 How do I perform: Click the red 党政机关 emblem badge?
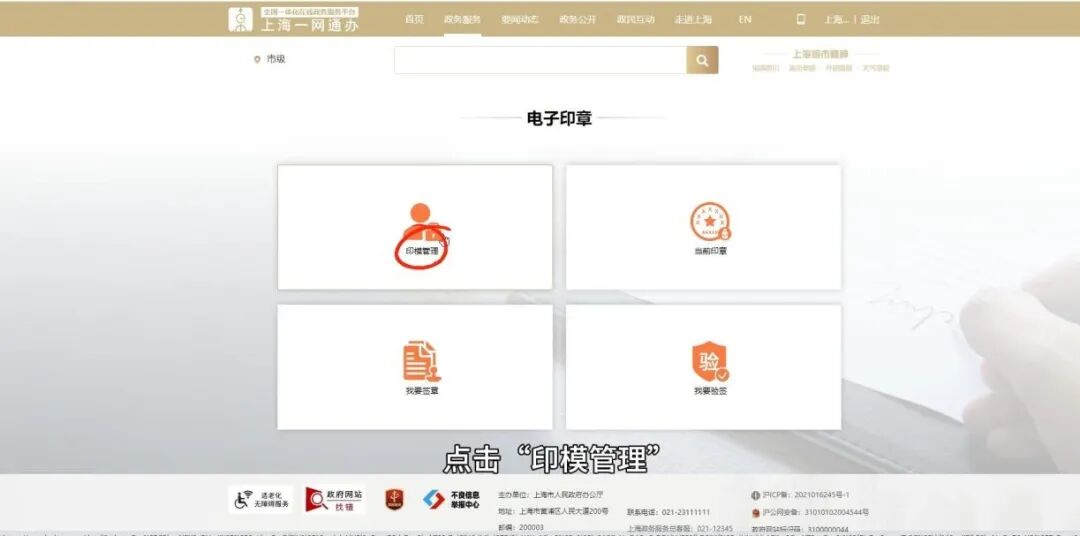click(x=394, y=499)
